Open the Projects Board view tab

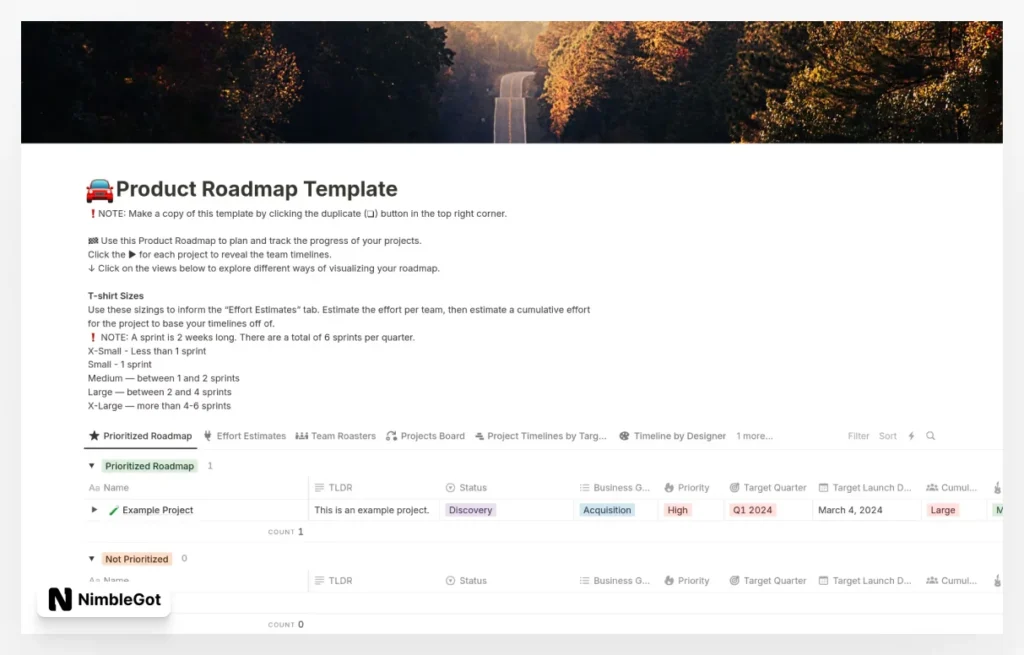click(425, 436)
